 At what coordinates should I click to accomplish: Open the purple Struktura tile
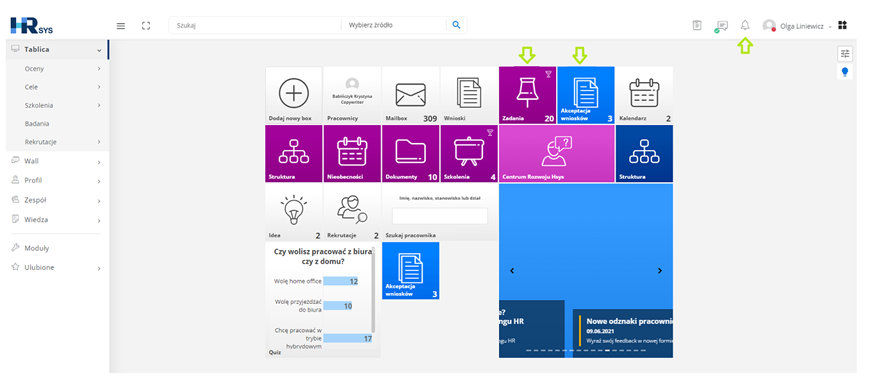point(294,154)
